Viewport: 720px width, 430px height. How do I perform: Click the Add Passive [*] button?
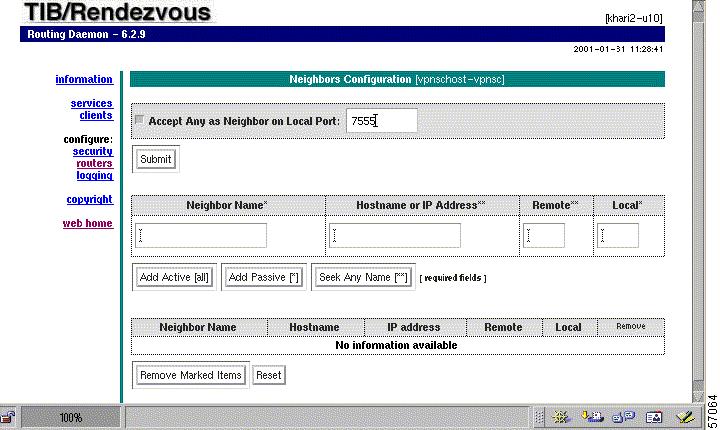[x=264, y=277]
